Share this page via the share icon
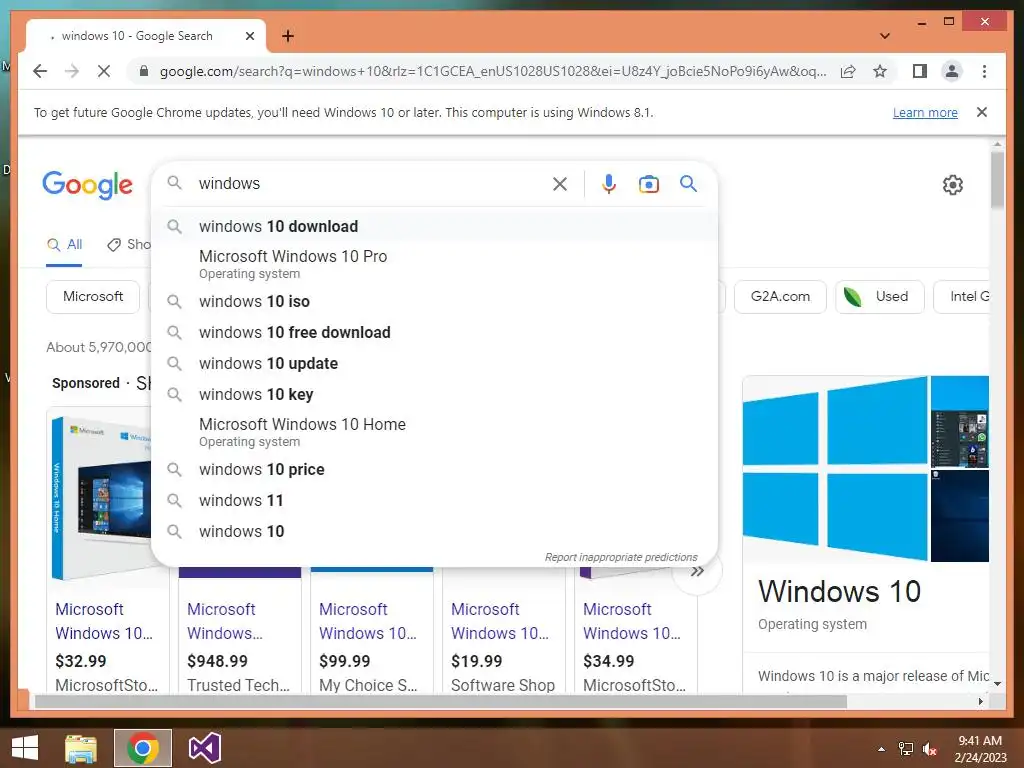The height and width of the screenshot is (768, 1024). point(848,71)
